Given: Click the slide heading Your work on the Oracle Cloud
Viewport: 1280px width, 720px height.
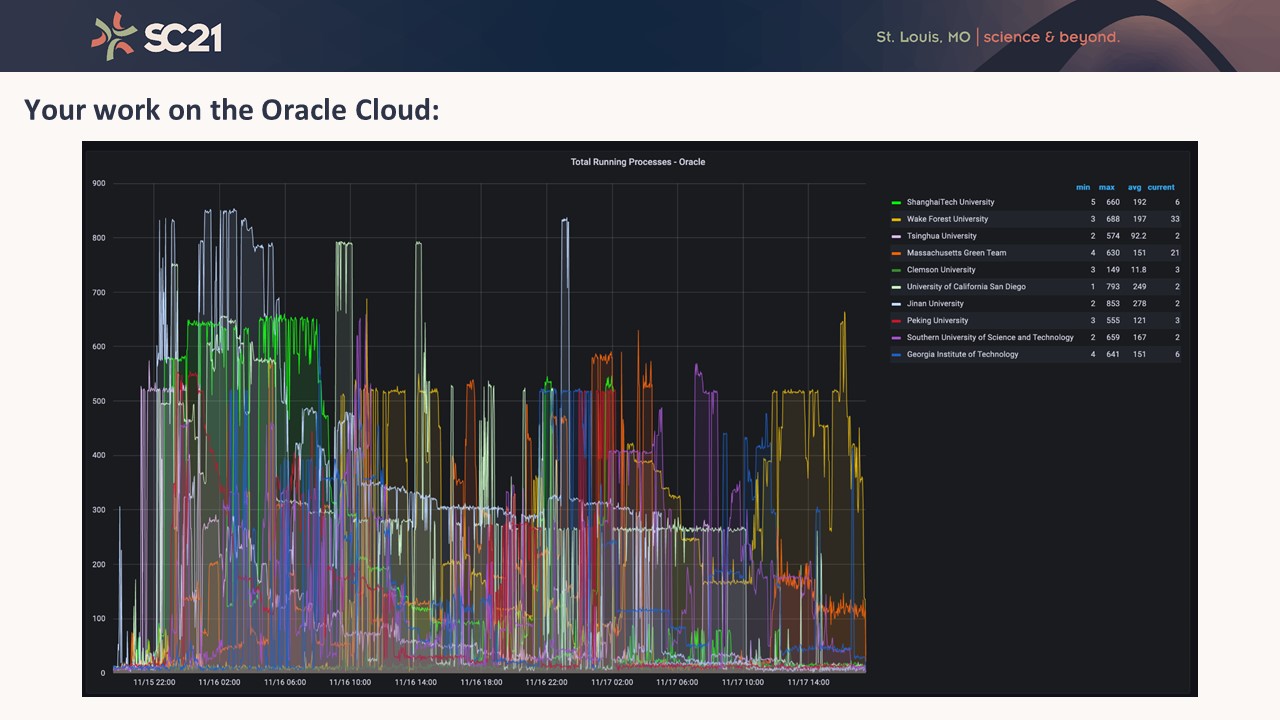Looking at the screenshot, I should (232, 110).
